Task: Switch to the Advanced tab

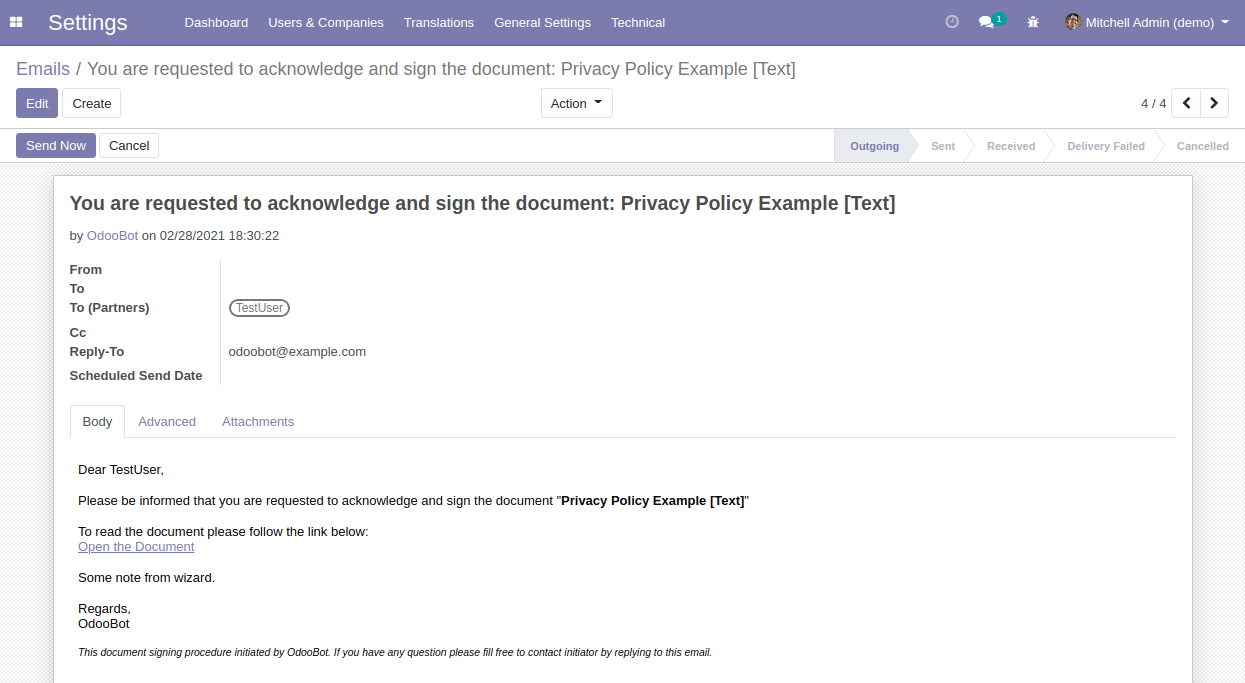Action: 167,421
